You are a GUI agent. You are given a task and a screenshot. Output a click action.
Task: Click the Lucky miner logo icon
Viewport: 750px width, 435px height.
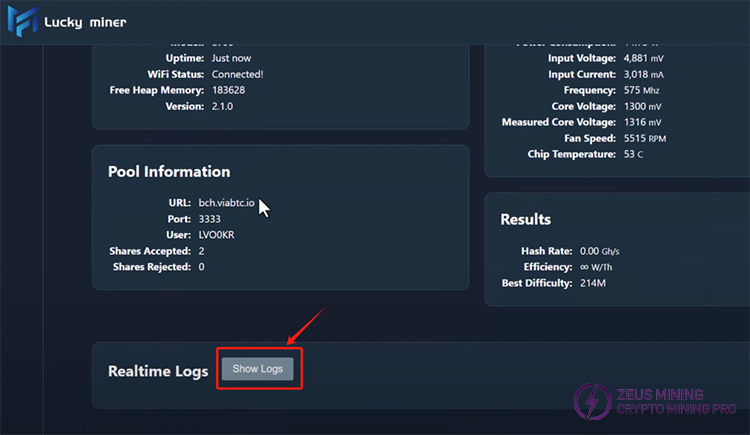(22, 22)
